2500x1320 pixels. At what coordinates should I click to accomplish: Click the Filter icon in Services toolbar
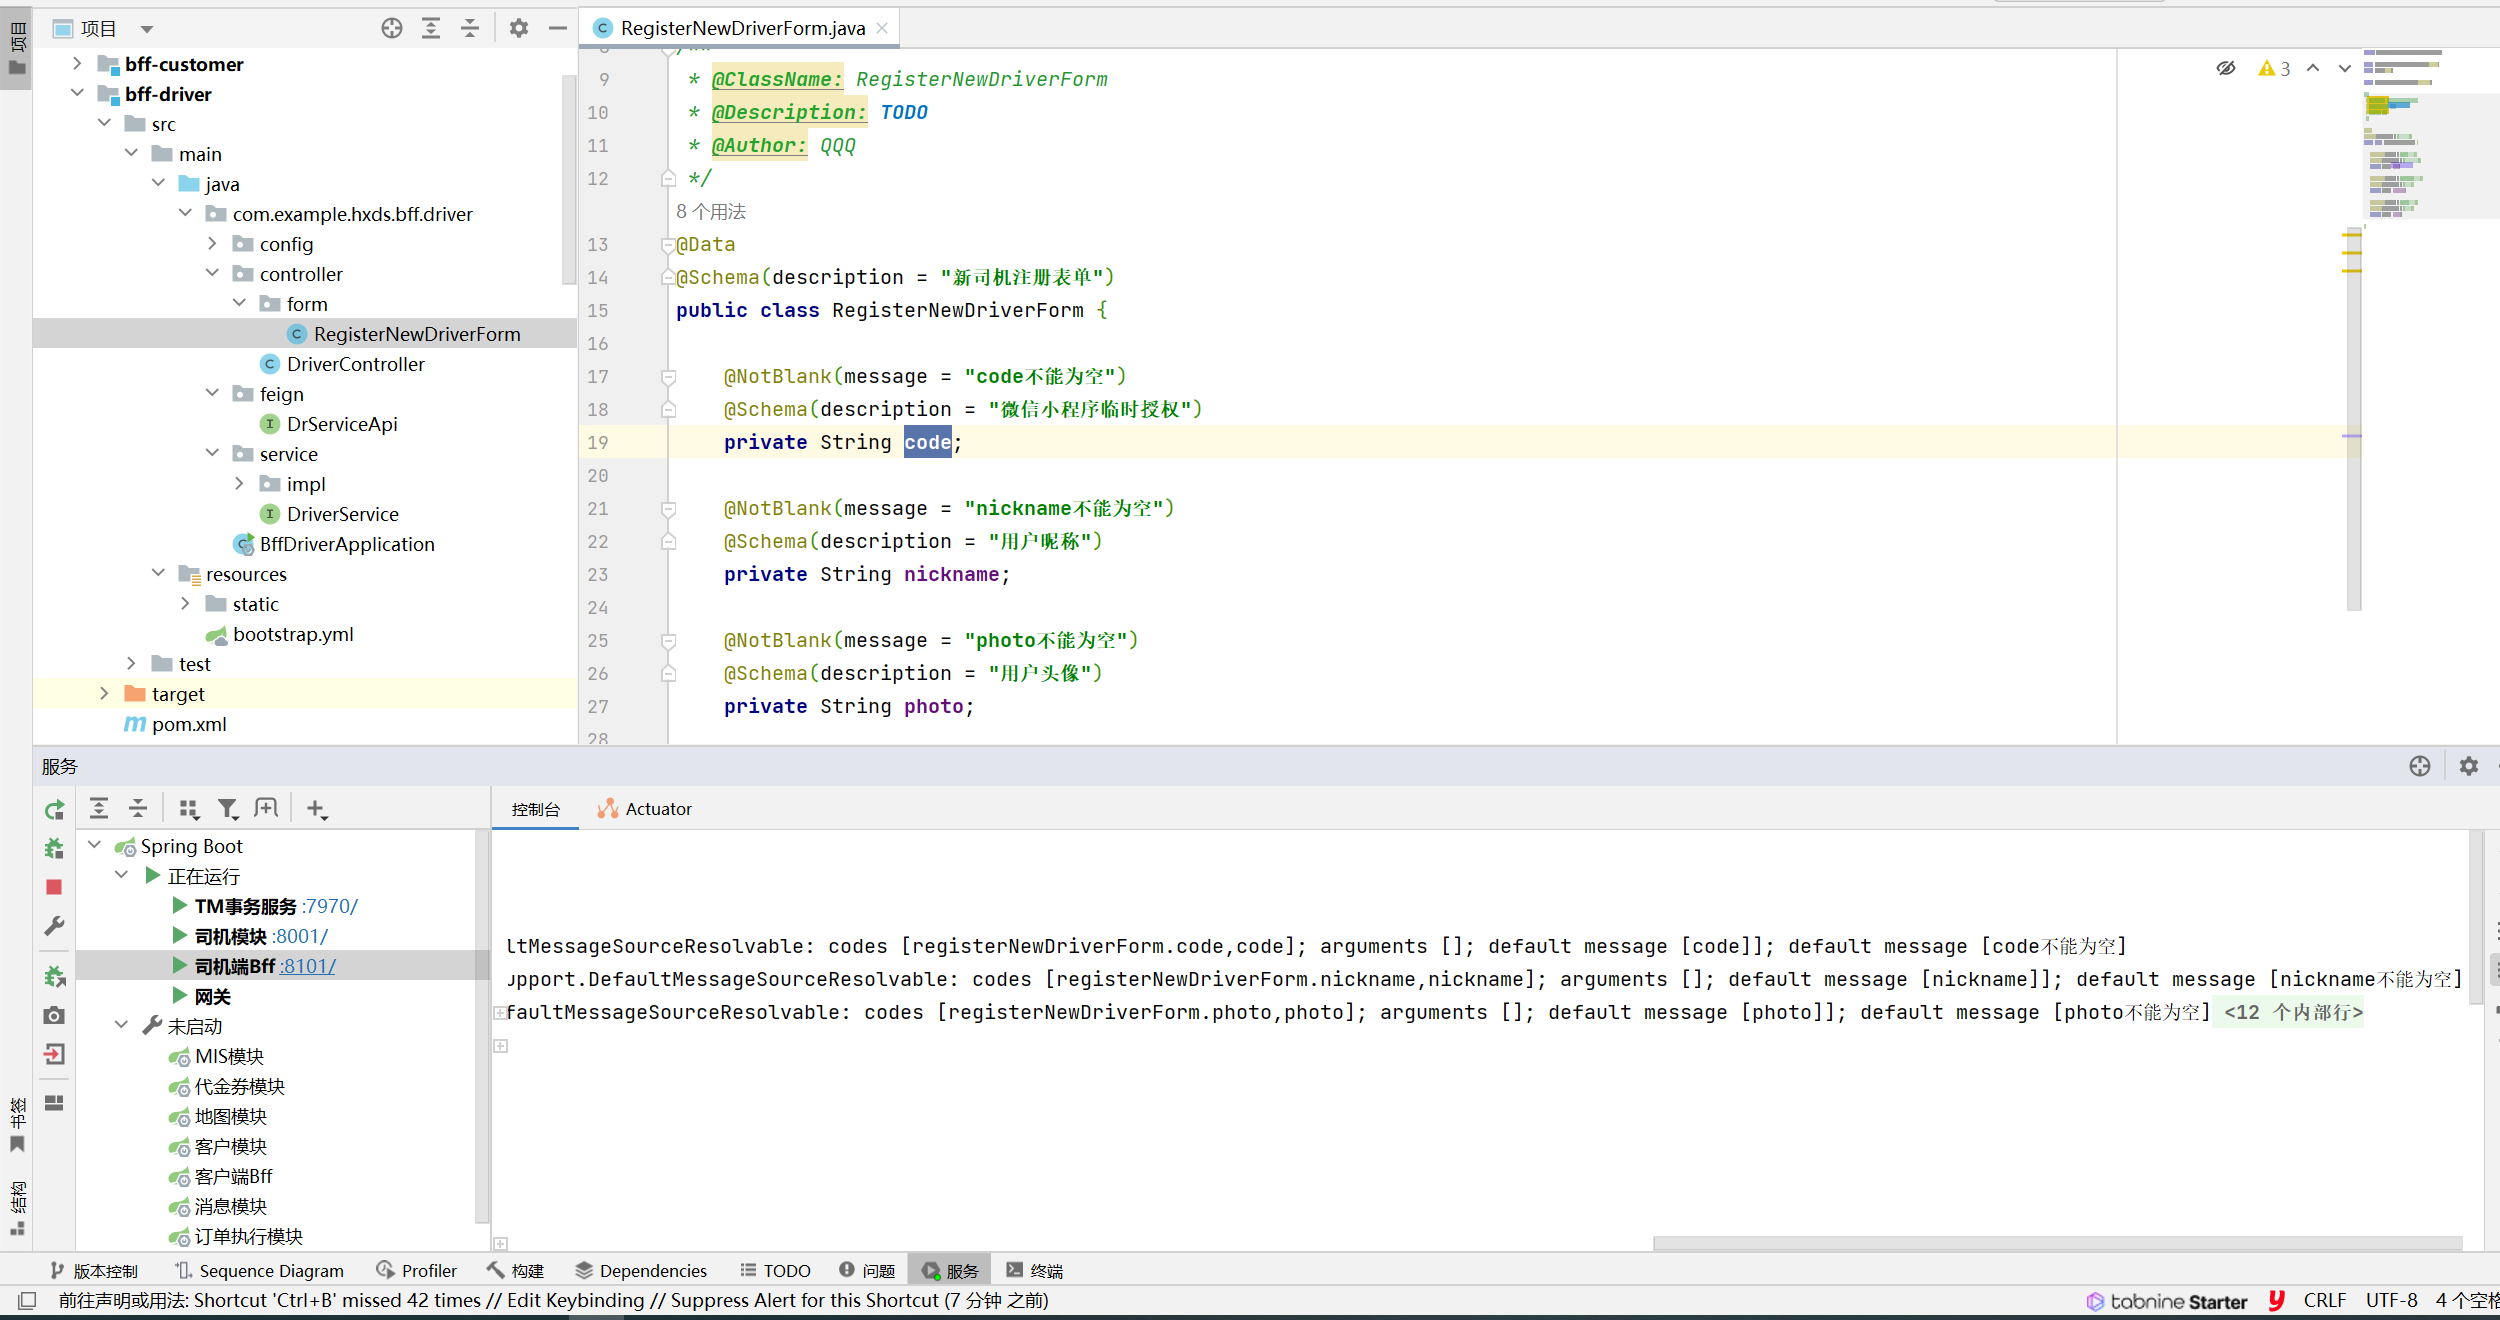click(228, 809)
